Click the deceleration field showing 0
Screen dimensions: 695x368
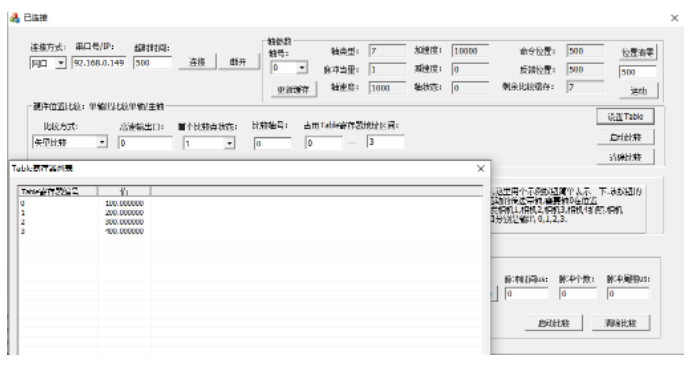point(470,70)
